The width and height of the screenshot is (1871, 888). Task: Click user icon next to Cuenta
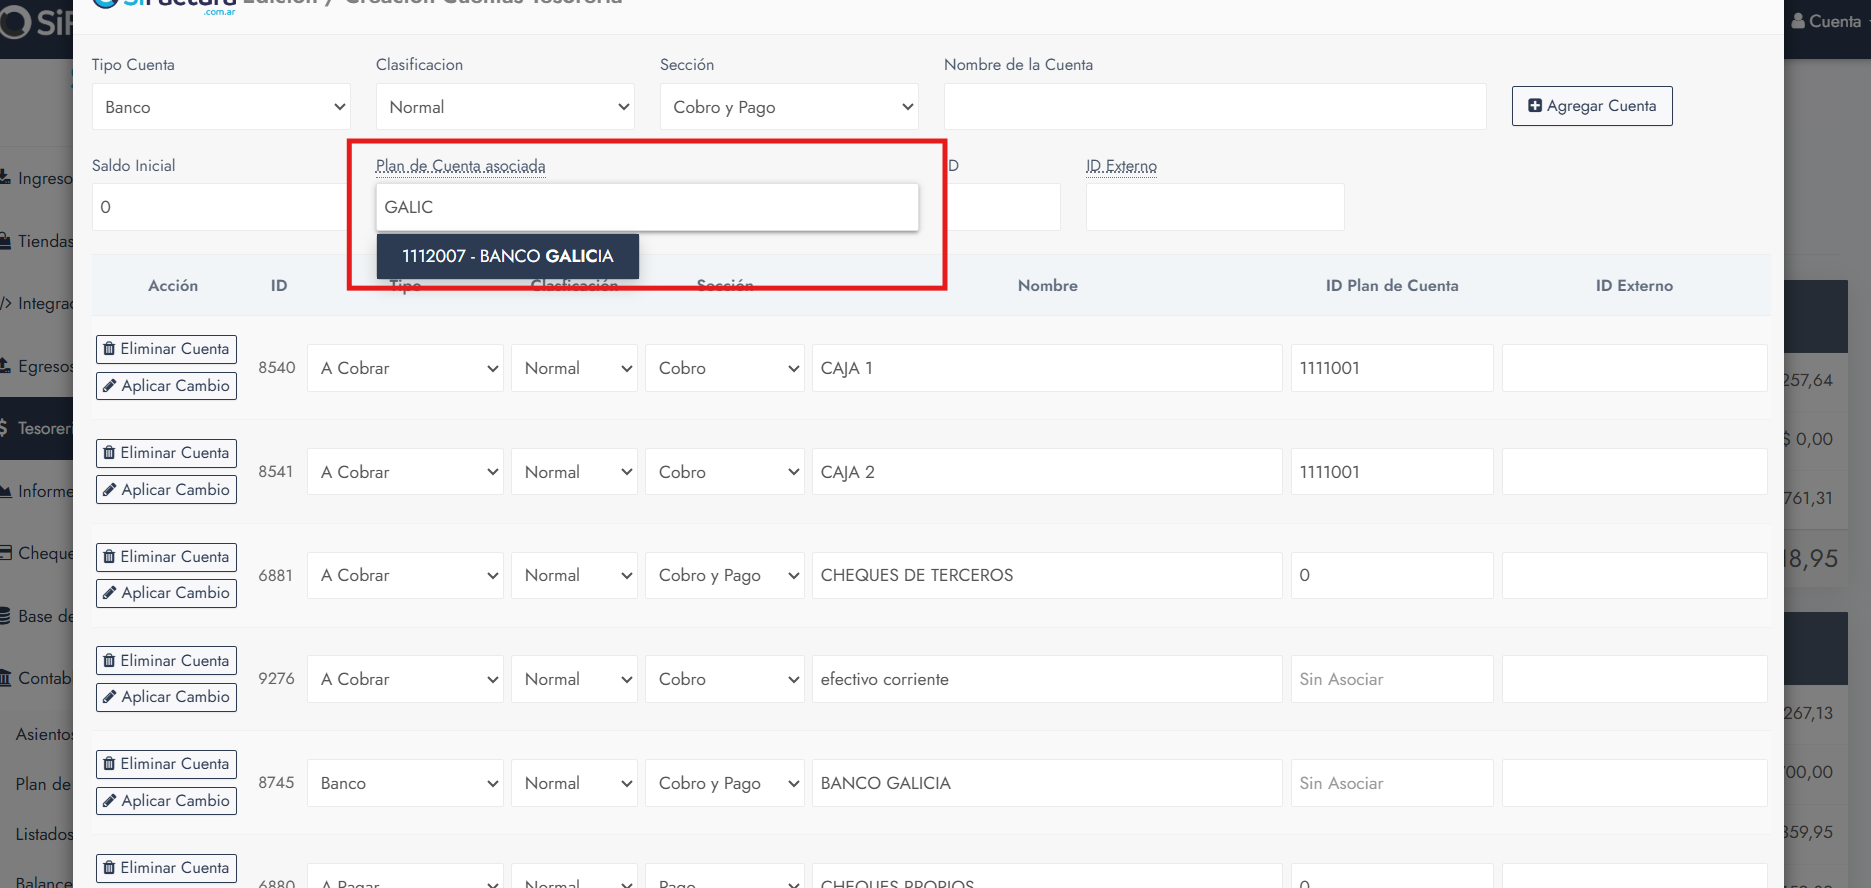click(x=1798, y=21)
